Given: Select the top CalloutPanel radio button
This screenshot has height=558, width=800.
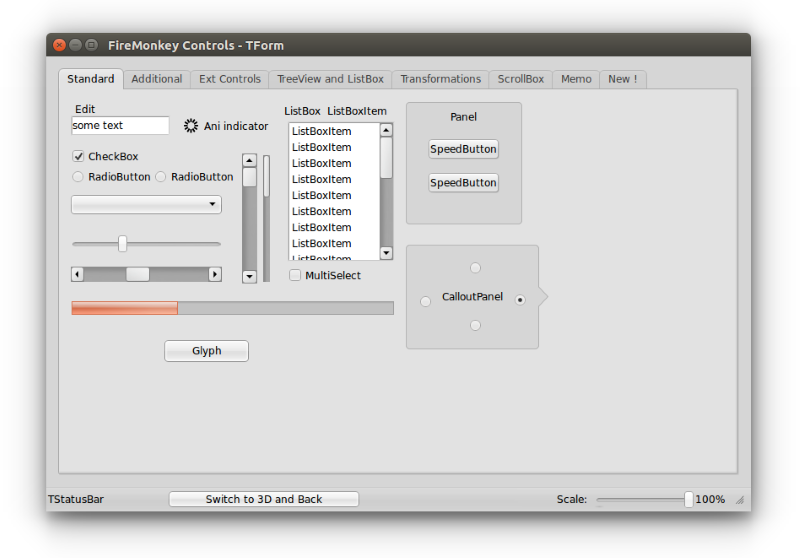Looking at the screenshot, I should tap(475, 268).
